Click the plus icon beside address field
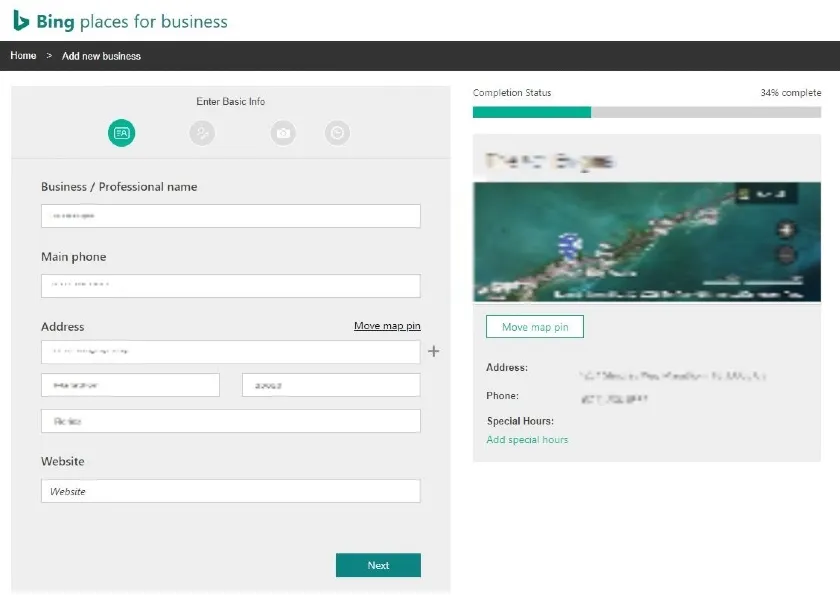840x601 pixels. [x=433, y=351]
